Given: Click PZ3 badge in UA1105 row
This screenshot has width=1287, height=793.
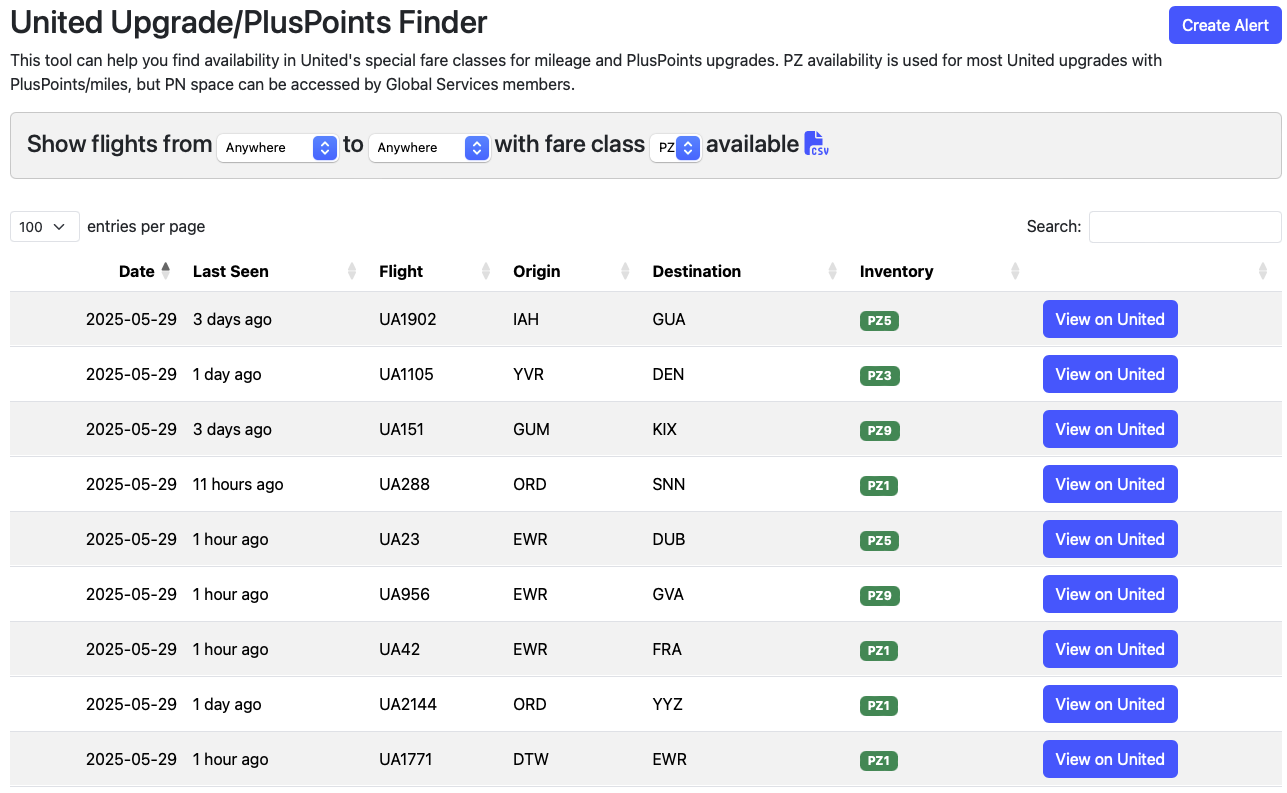Looking at the screenshot, I should (x=879, y=376).
